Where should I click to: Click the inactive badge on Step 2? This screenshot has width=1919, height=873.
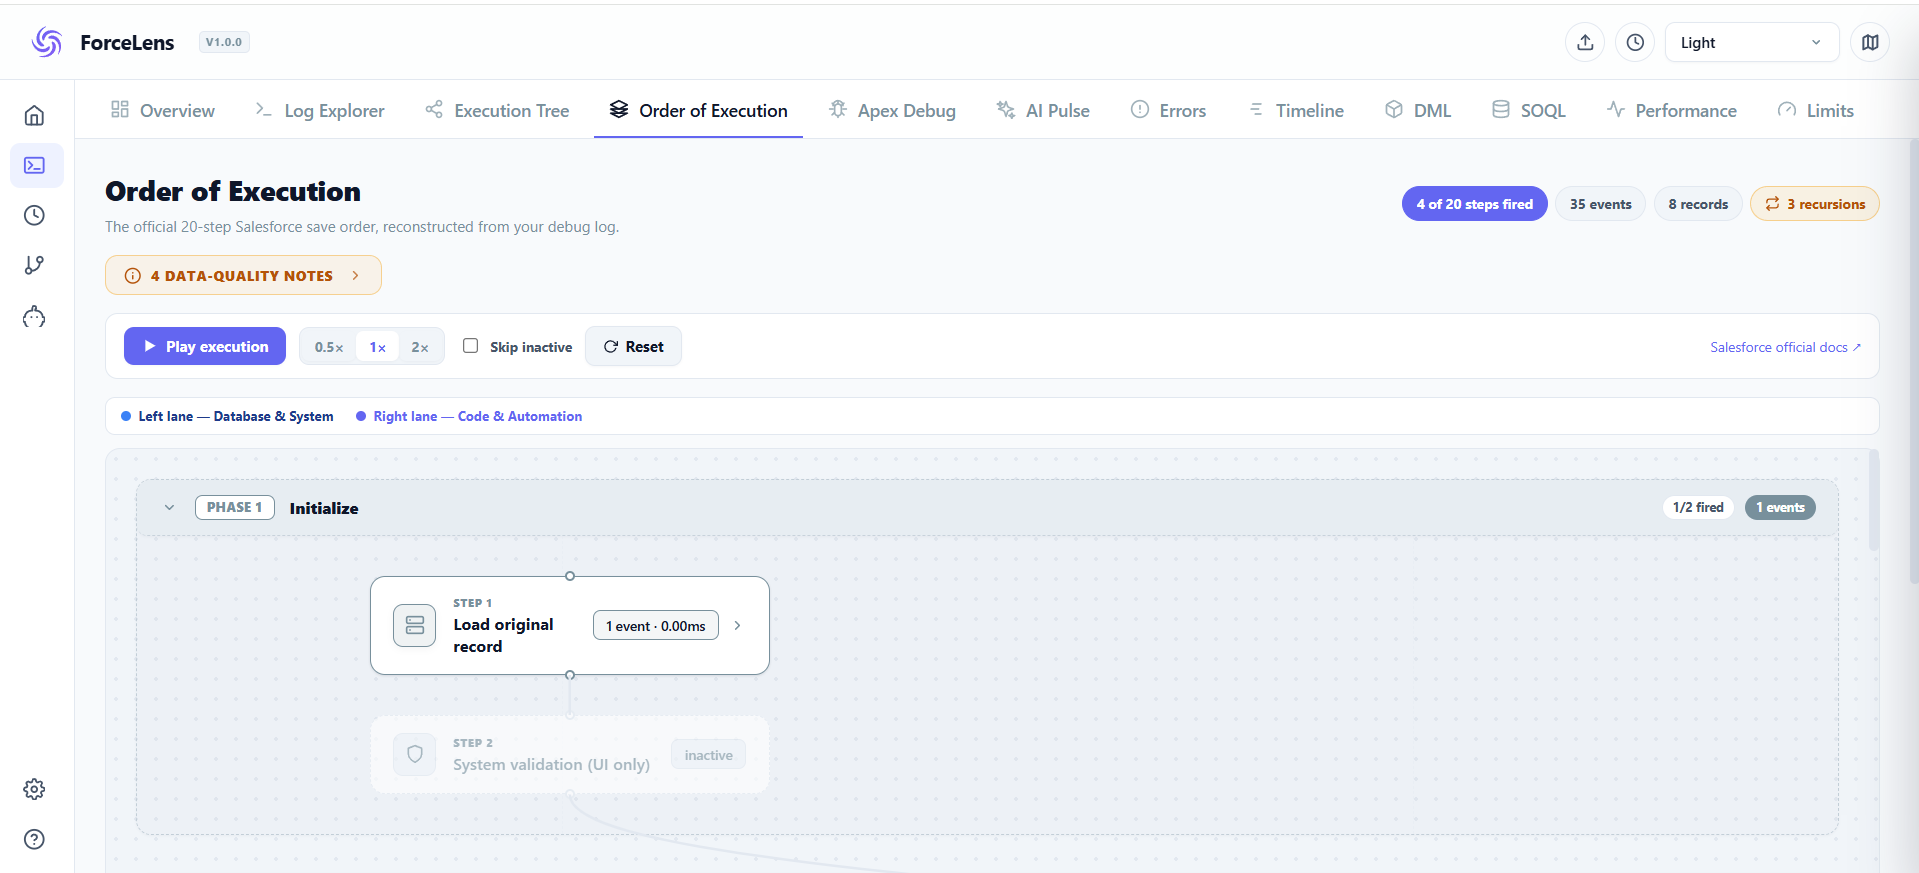(x=709, y=755)
